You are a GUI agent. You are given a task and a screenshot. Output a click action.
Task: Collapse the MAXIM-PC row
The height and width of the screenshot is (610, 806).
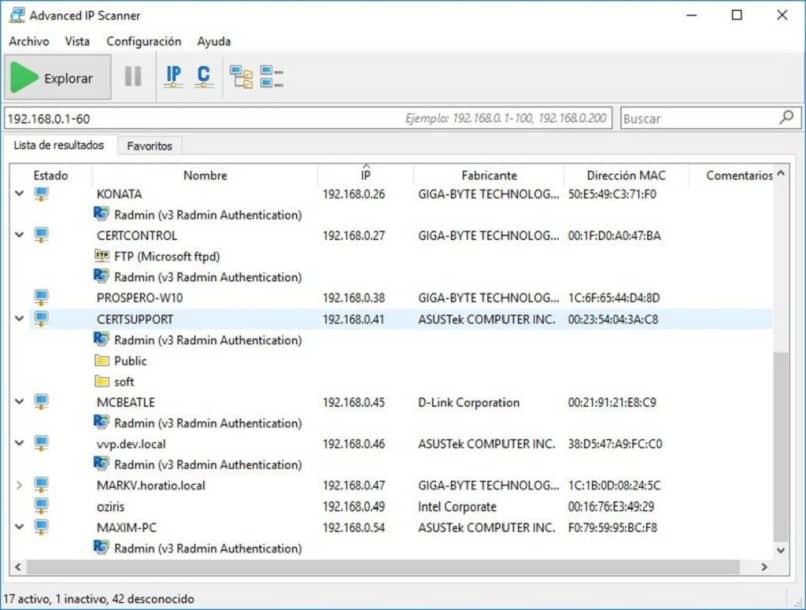(x=20, y=527)
